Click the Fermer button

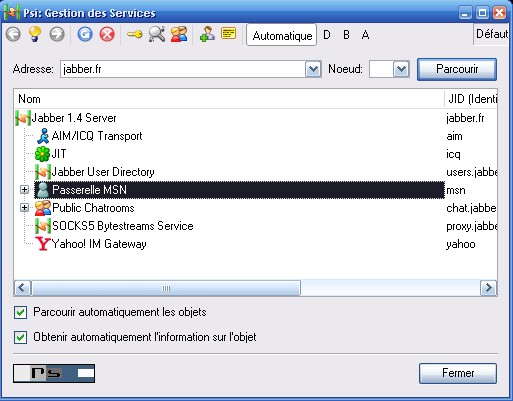pyautogui.click(x=458, y=373)
